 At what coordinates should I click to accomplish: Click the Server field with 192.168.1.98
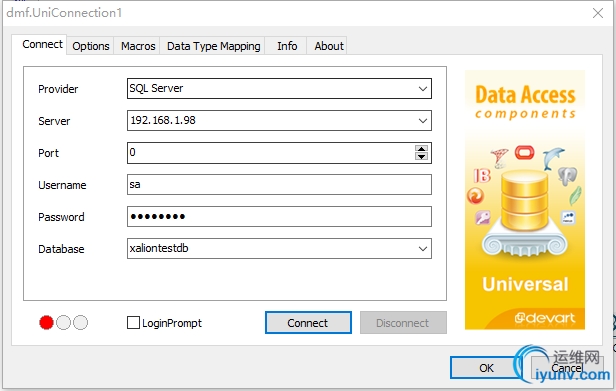click(x=279, y=121)
